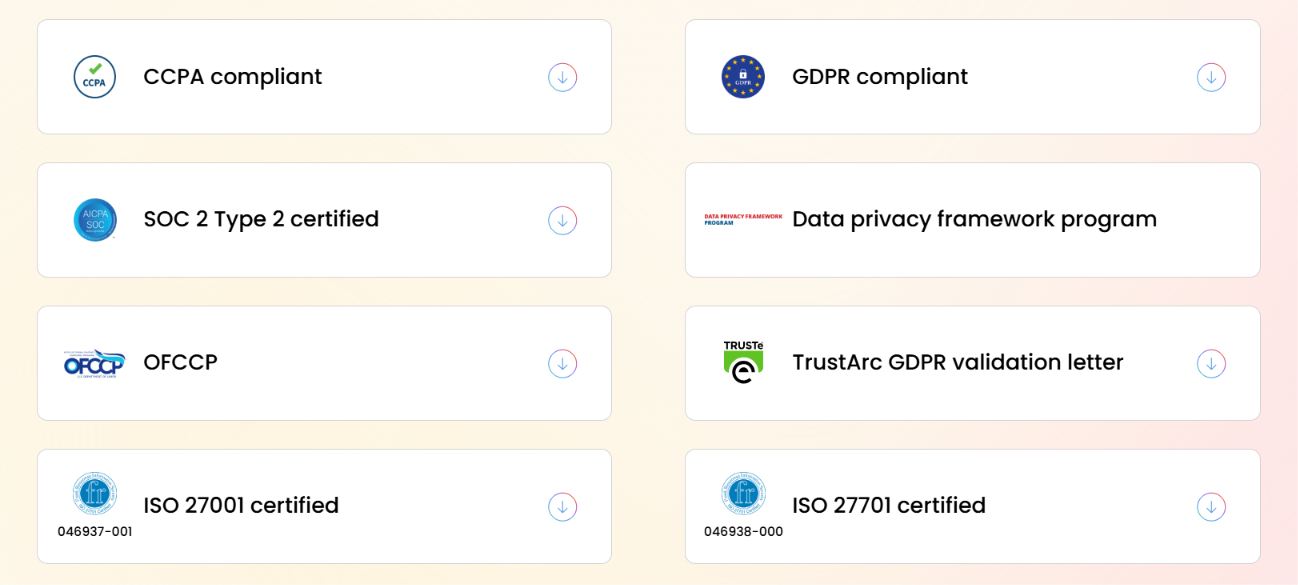Download the SOC 2 Type 2 report
This screenshot has width=1298, height=585.
tap(562, 220)
